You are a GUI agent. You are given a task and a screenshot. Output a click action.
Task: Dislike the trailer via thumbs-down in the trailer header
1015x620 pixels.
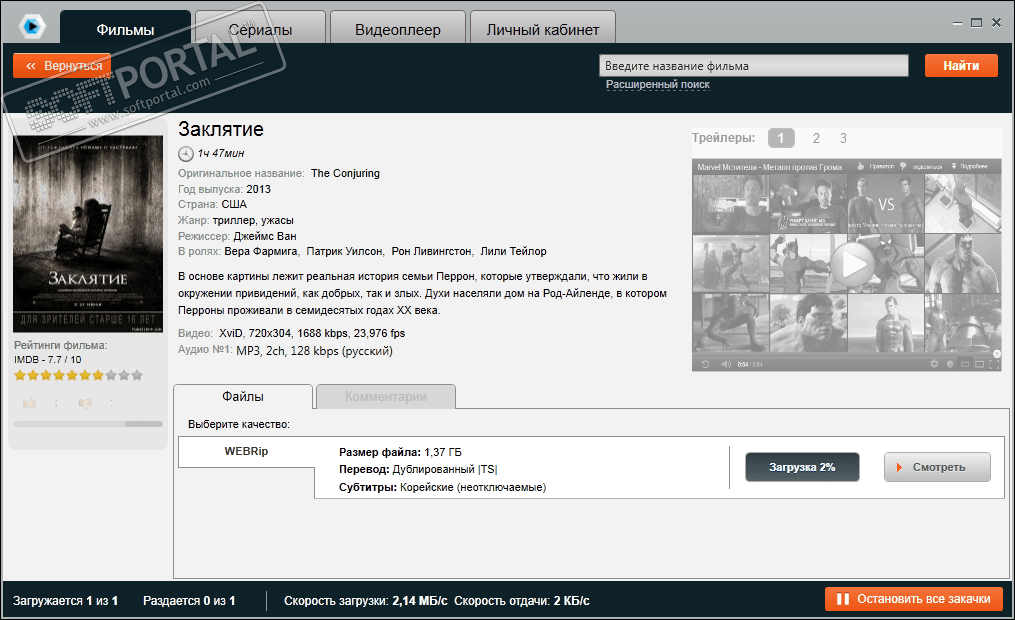[x=903, y=166]
